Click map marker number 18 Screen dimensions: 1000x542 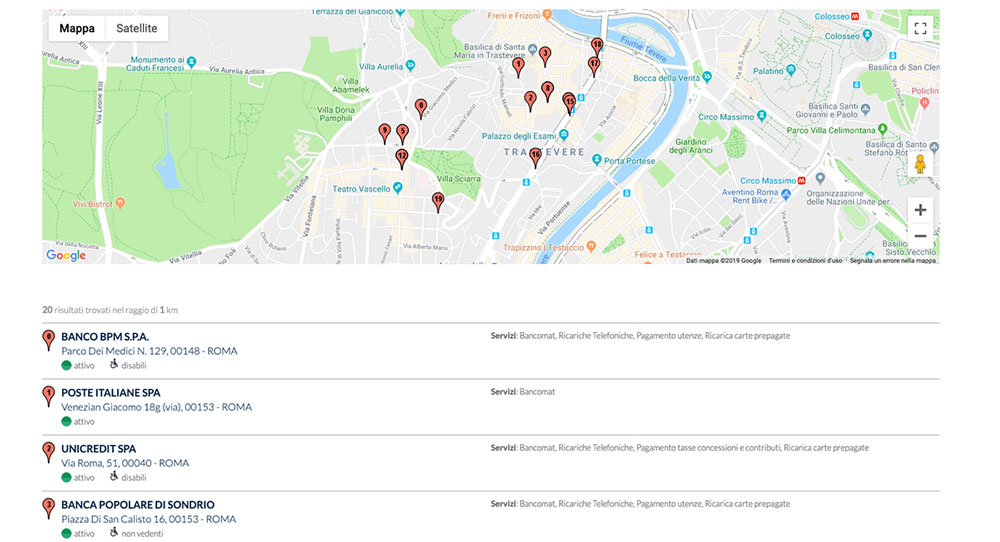(x=597, y=47)
